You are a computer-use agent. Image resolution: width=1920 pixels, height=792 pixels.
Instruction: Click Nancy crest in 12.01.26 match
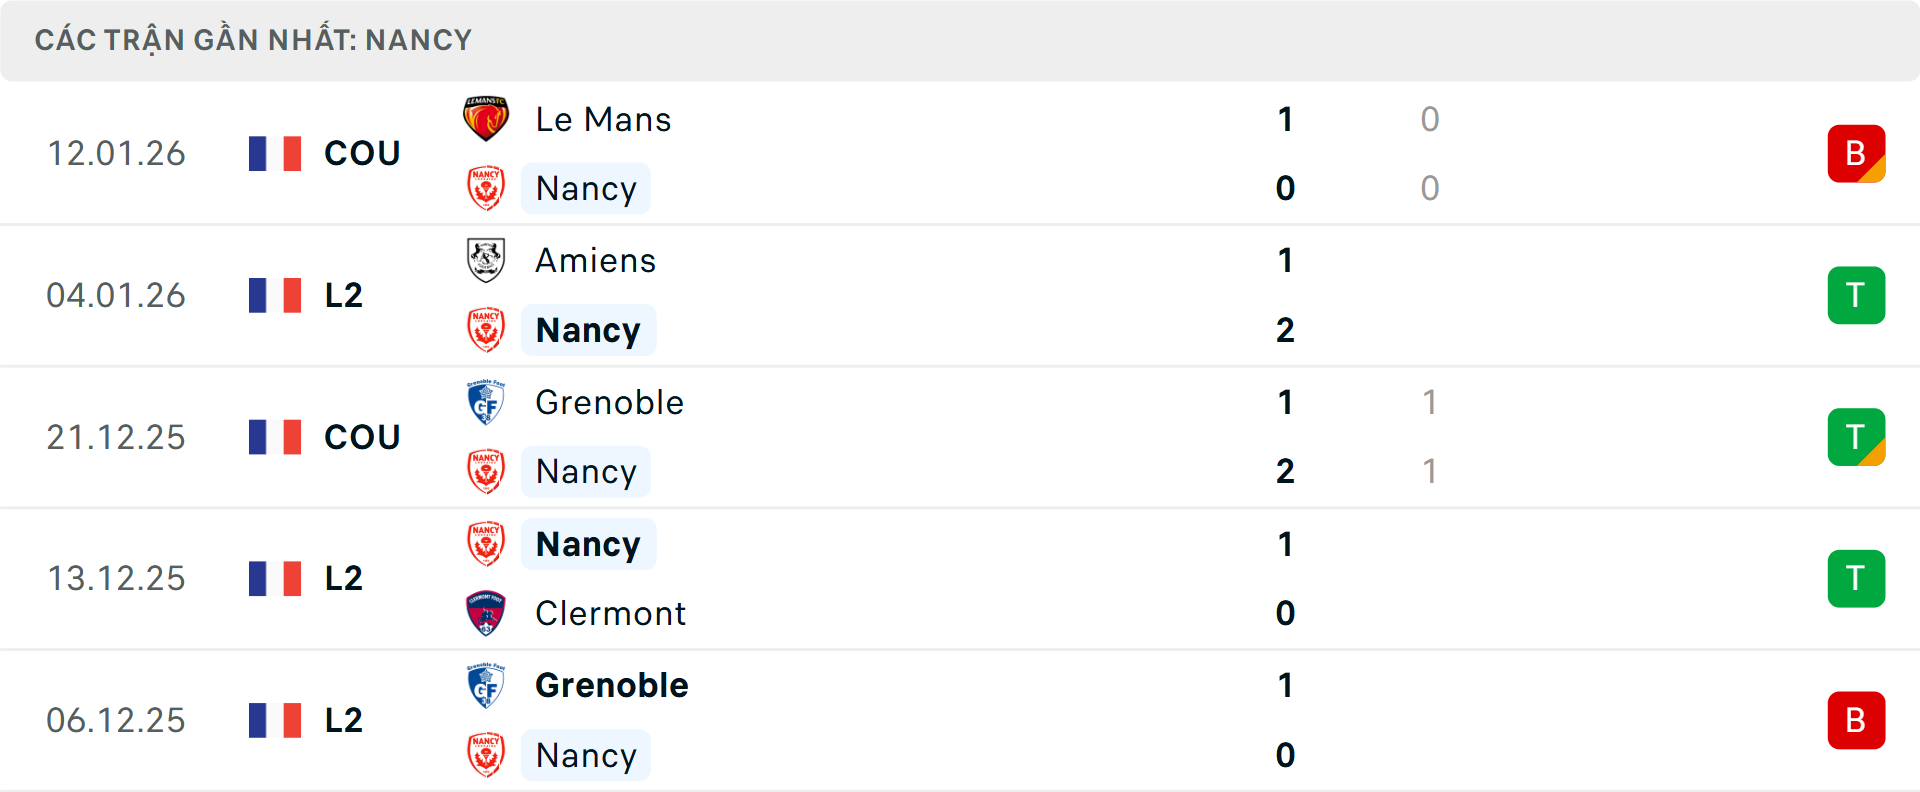click(486, 188)
